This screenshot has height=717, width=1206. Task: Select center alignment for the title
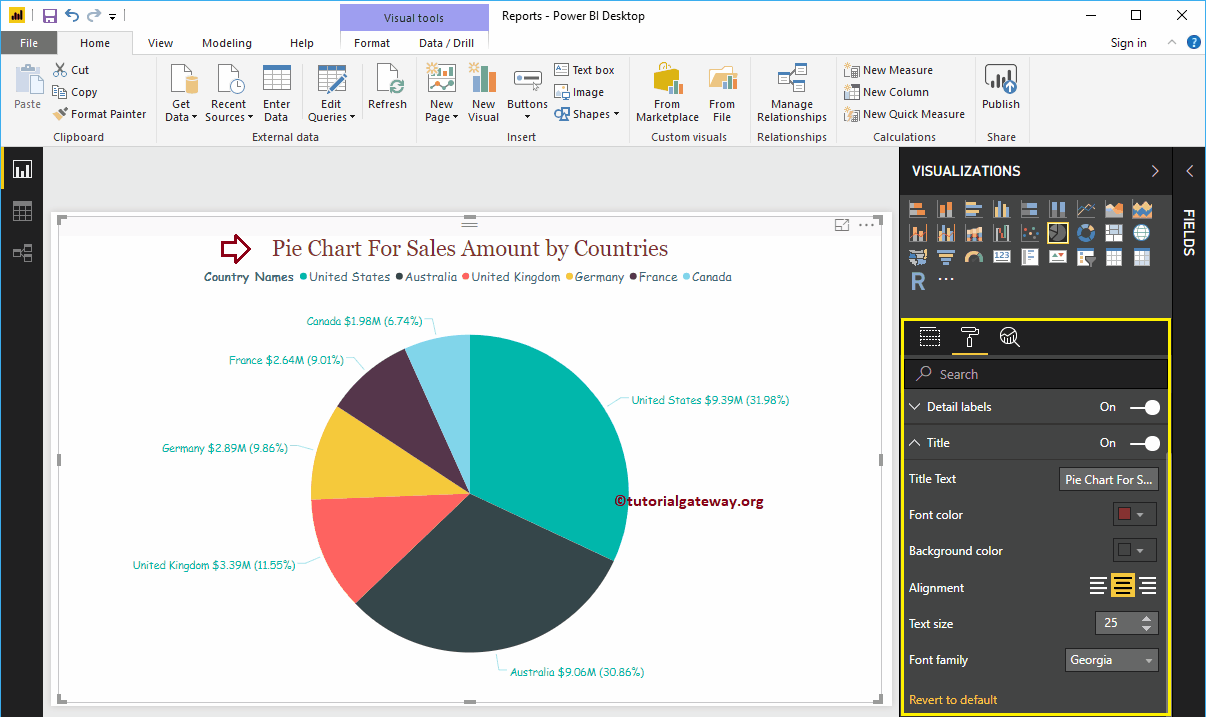[1122, 587]
